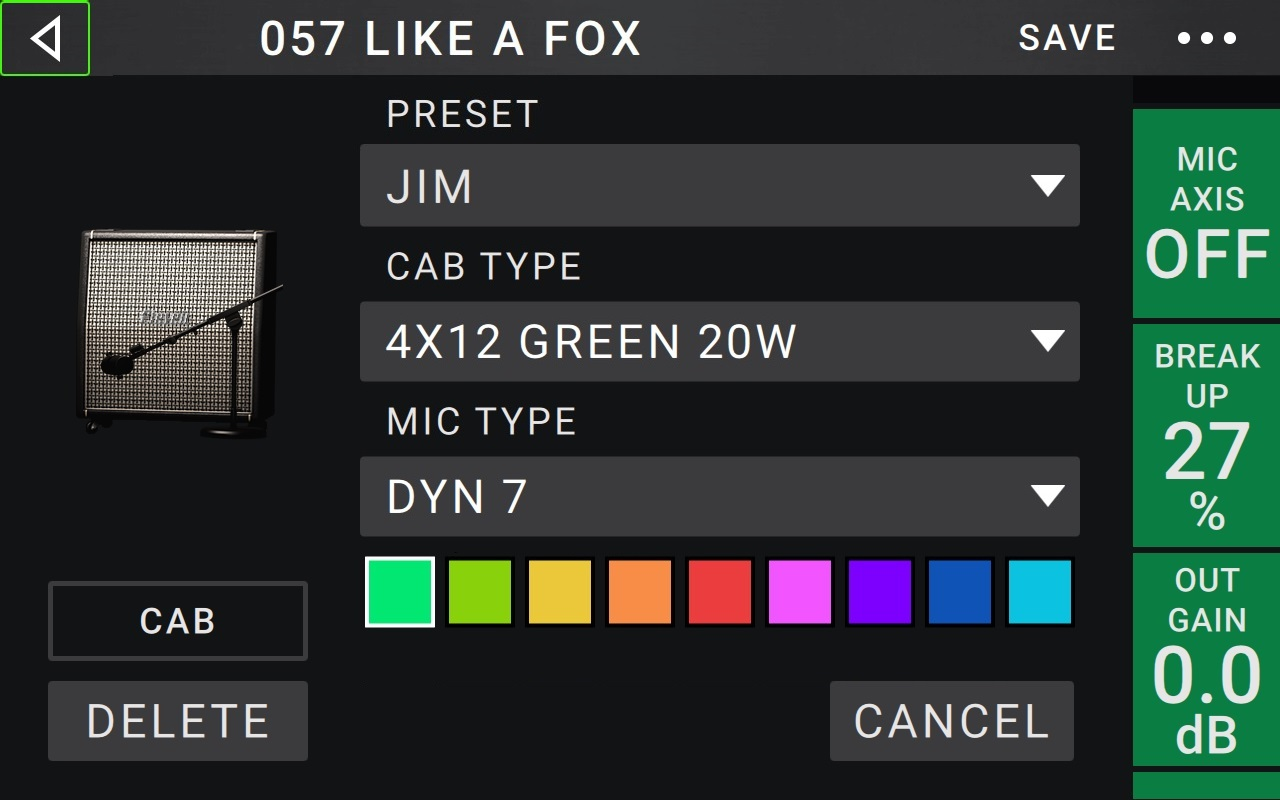1280x800 pixels.
Task: Click the cabinet with microphone image
Action: tap(179, 333)
